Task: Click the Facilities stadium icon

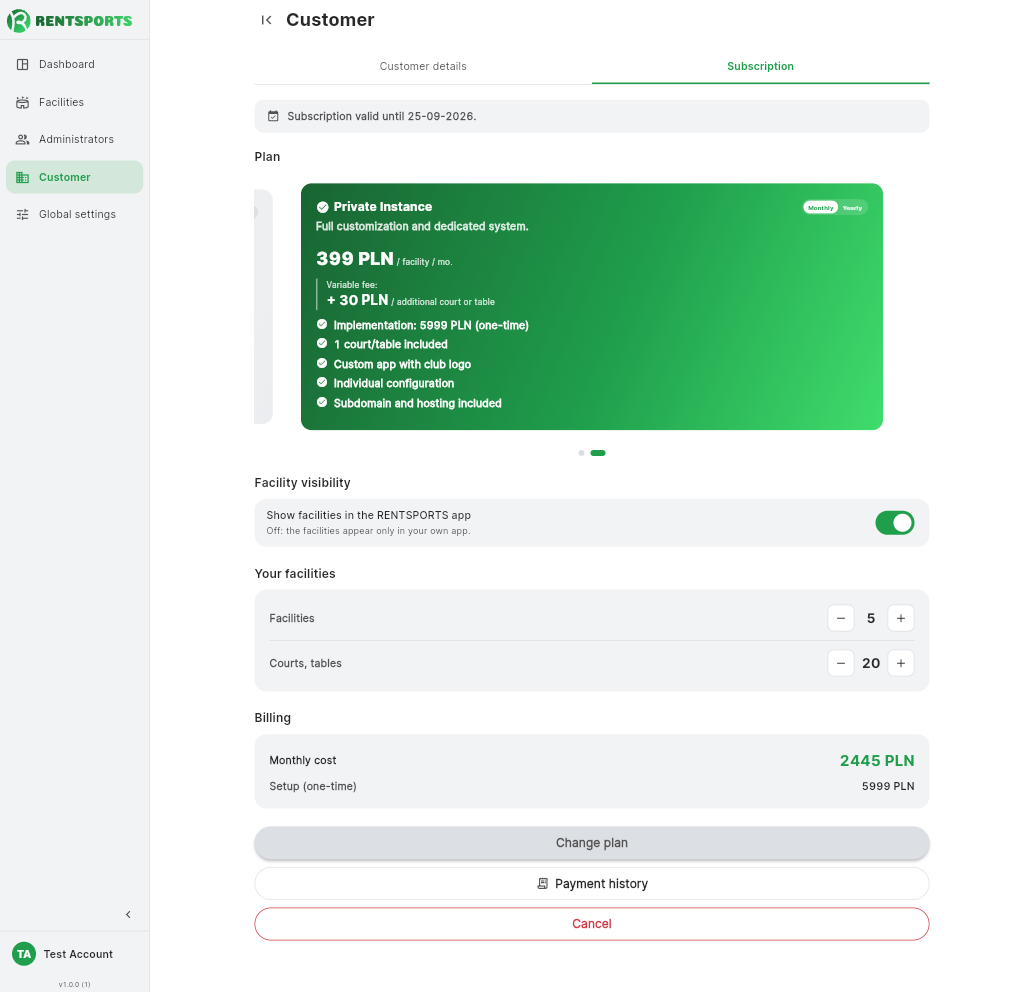Action: (x=22, y=102)
